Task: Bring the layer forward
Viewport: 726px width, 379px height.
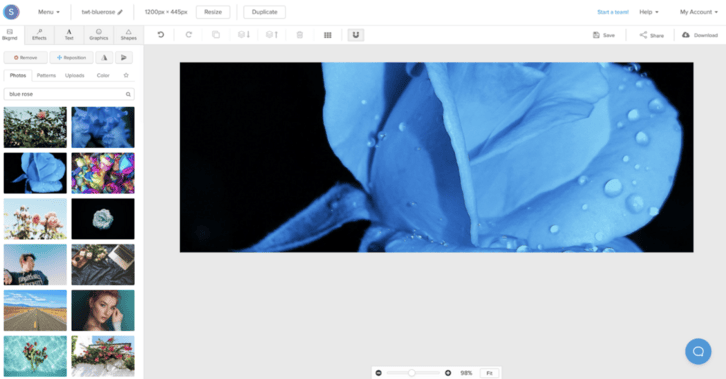Action: [x=272, y=35]
